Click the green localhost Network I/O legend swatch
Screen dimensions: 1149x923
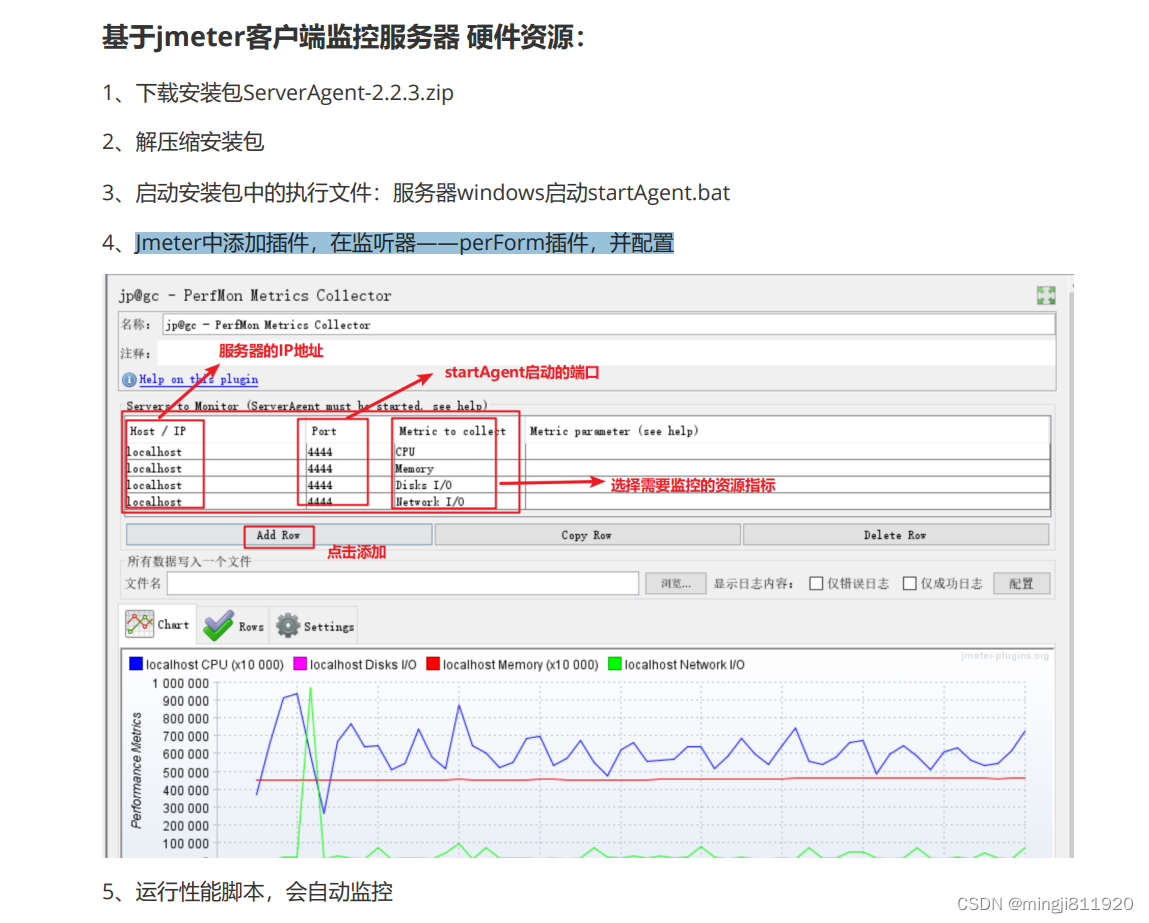615,664
